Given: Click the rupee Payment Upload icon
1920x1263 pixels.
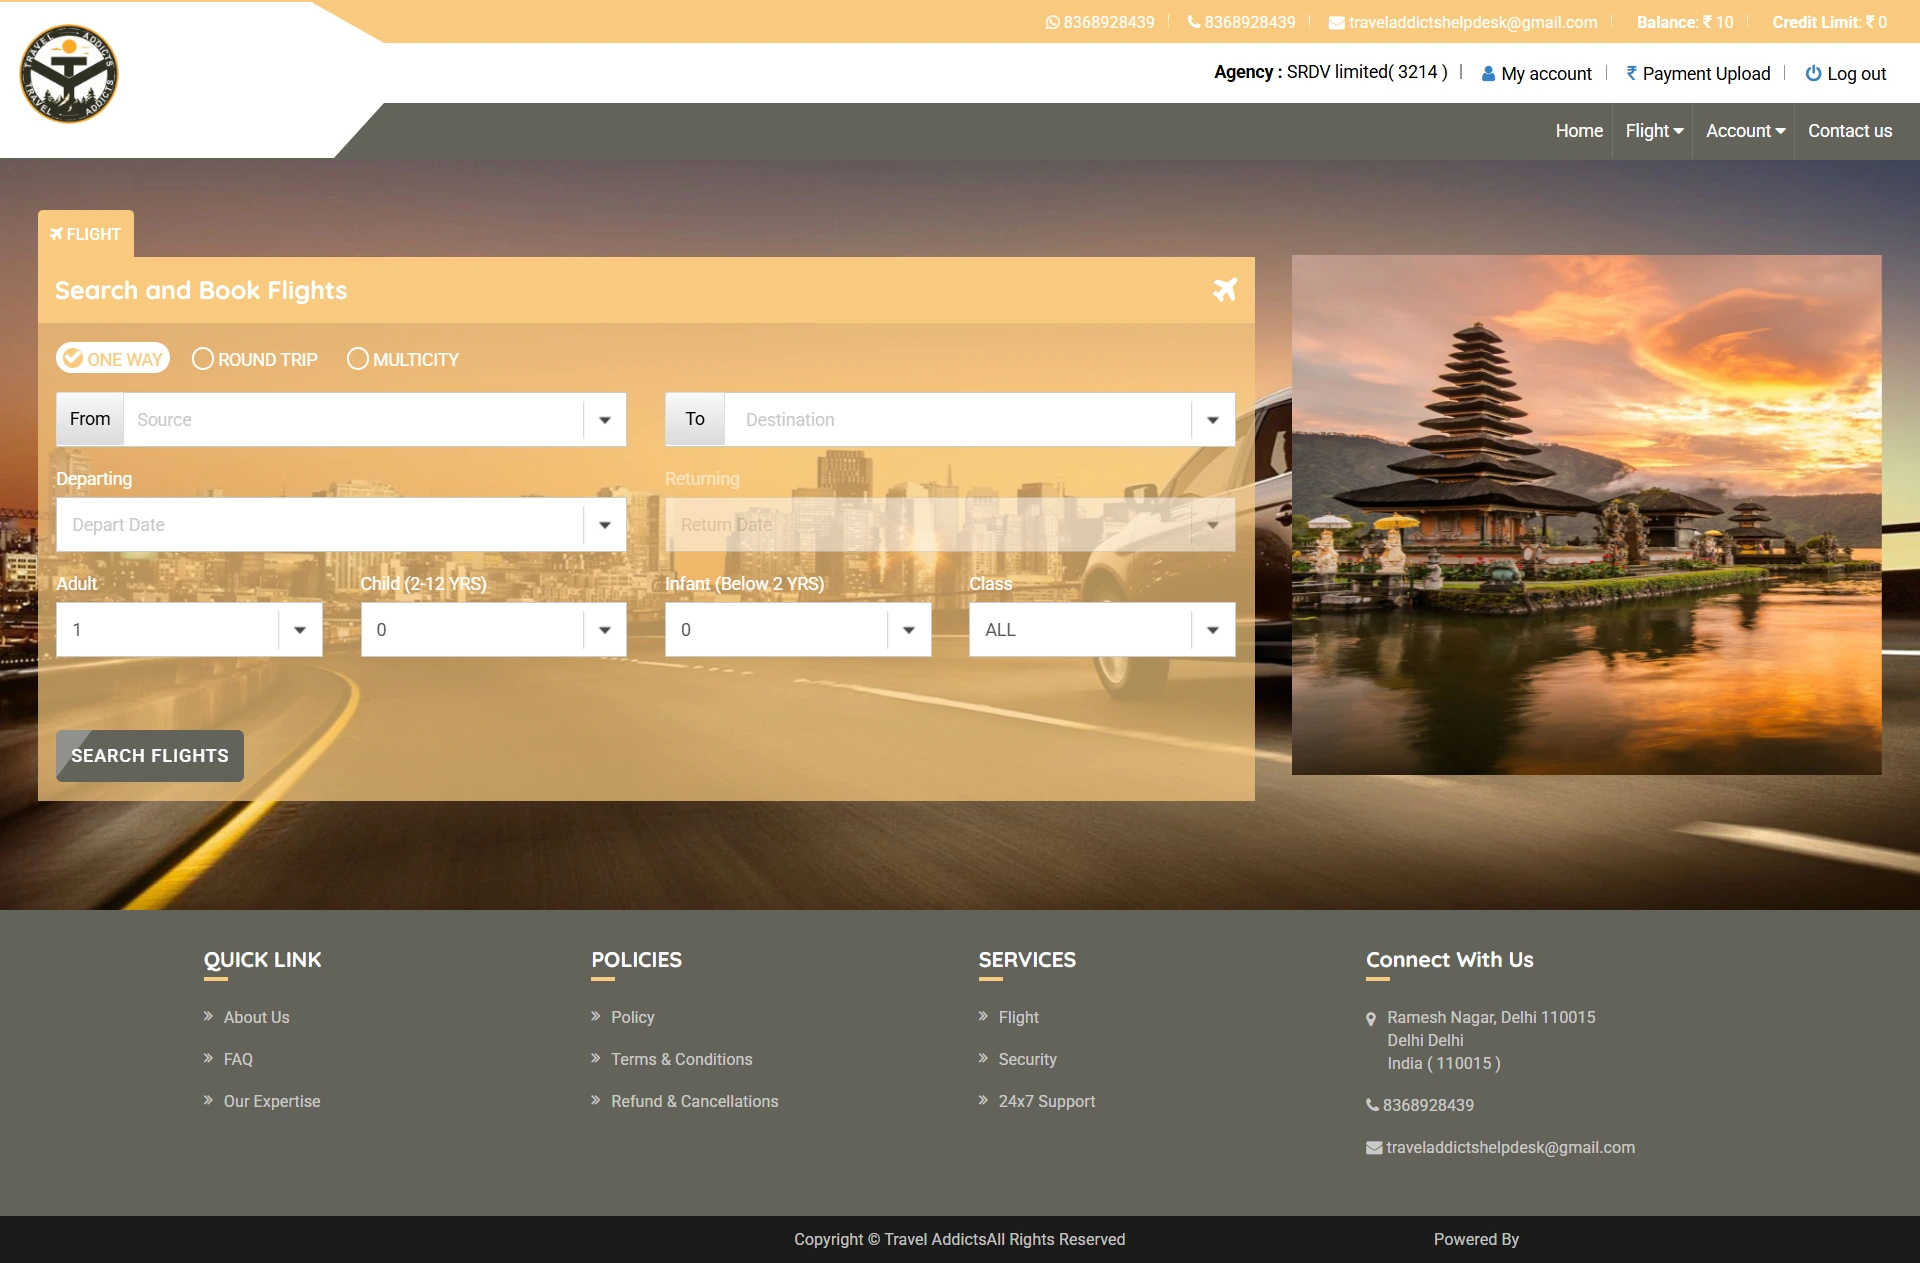Looking at the screenshot, I should pyautogui.click(x=1631, y=73).
